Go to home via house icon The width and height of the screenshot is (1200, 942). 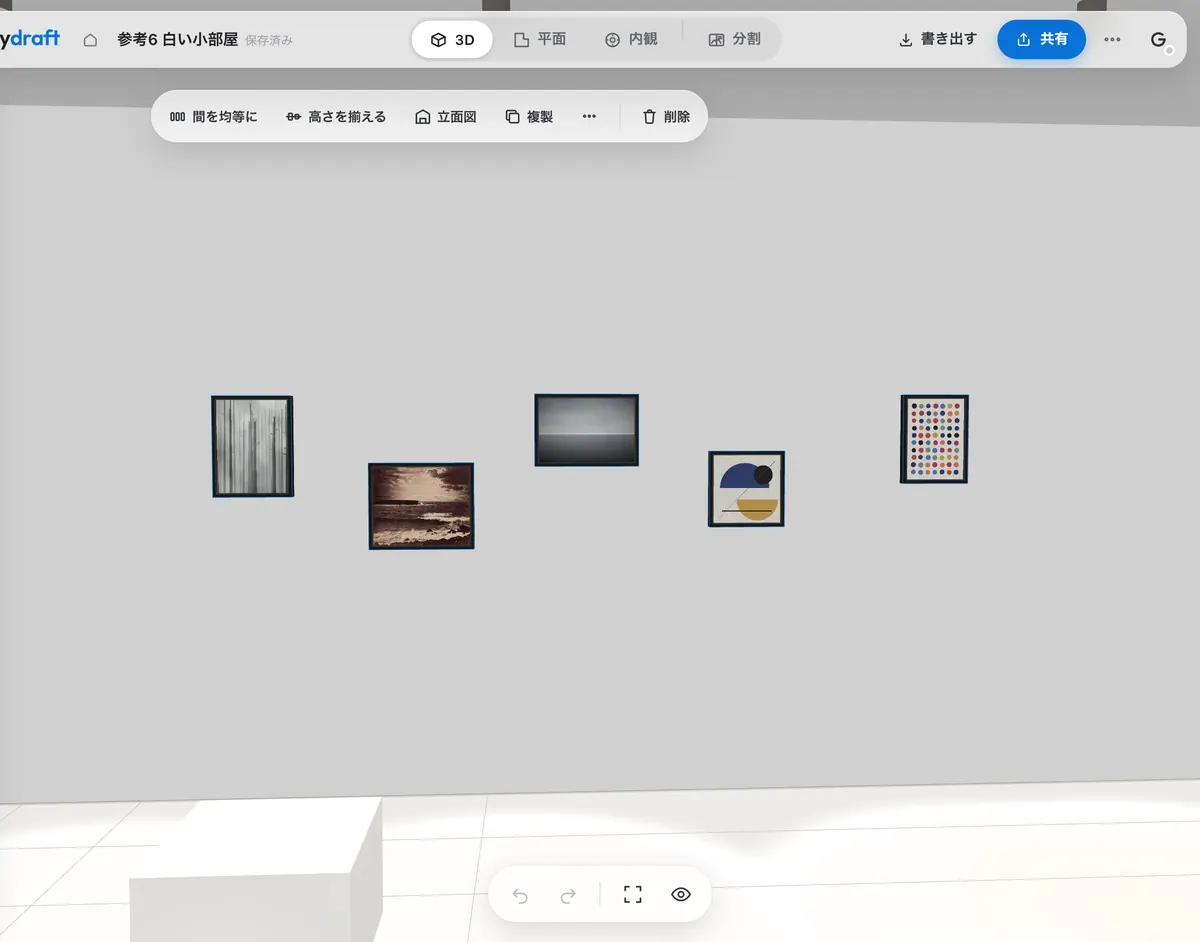(90, 40)
